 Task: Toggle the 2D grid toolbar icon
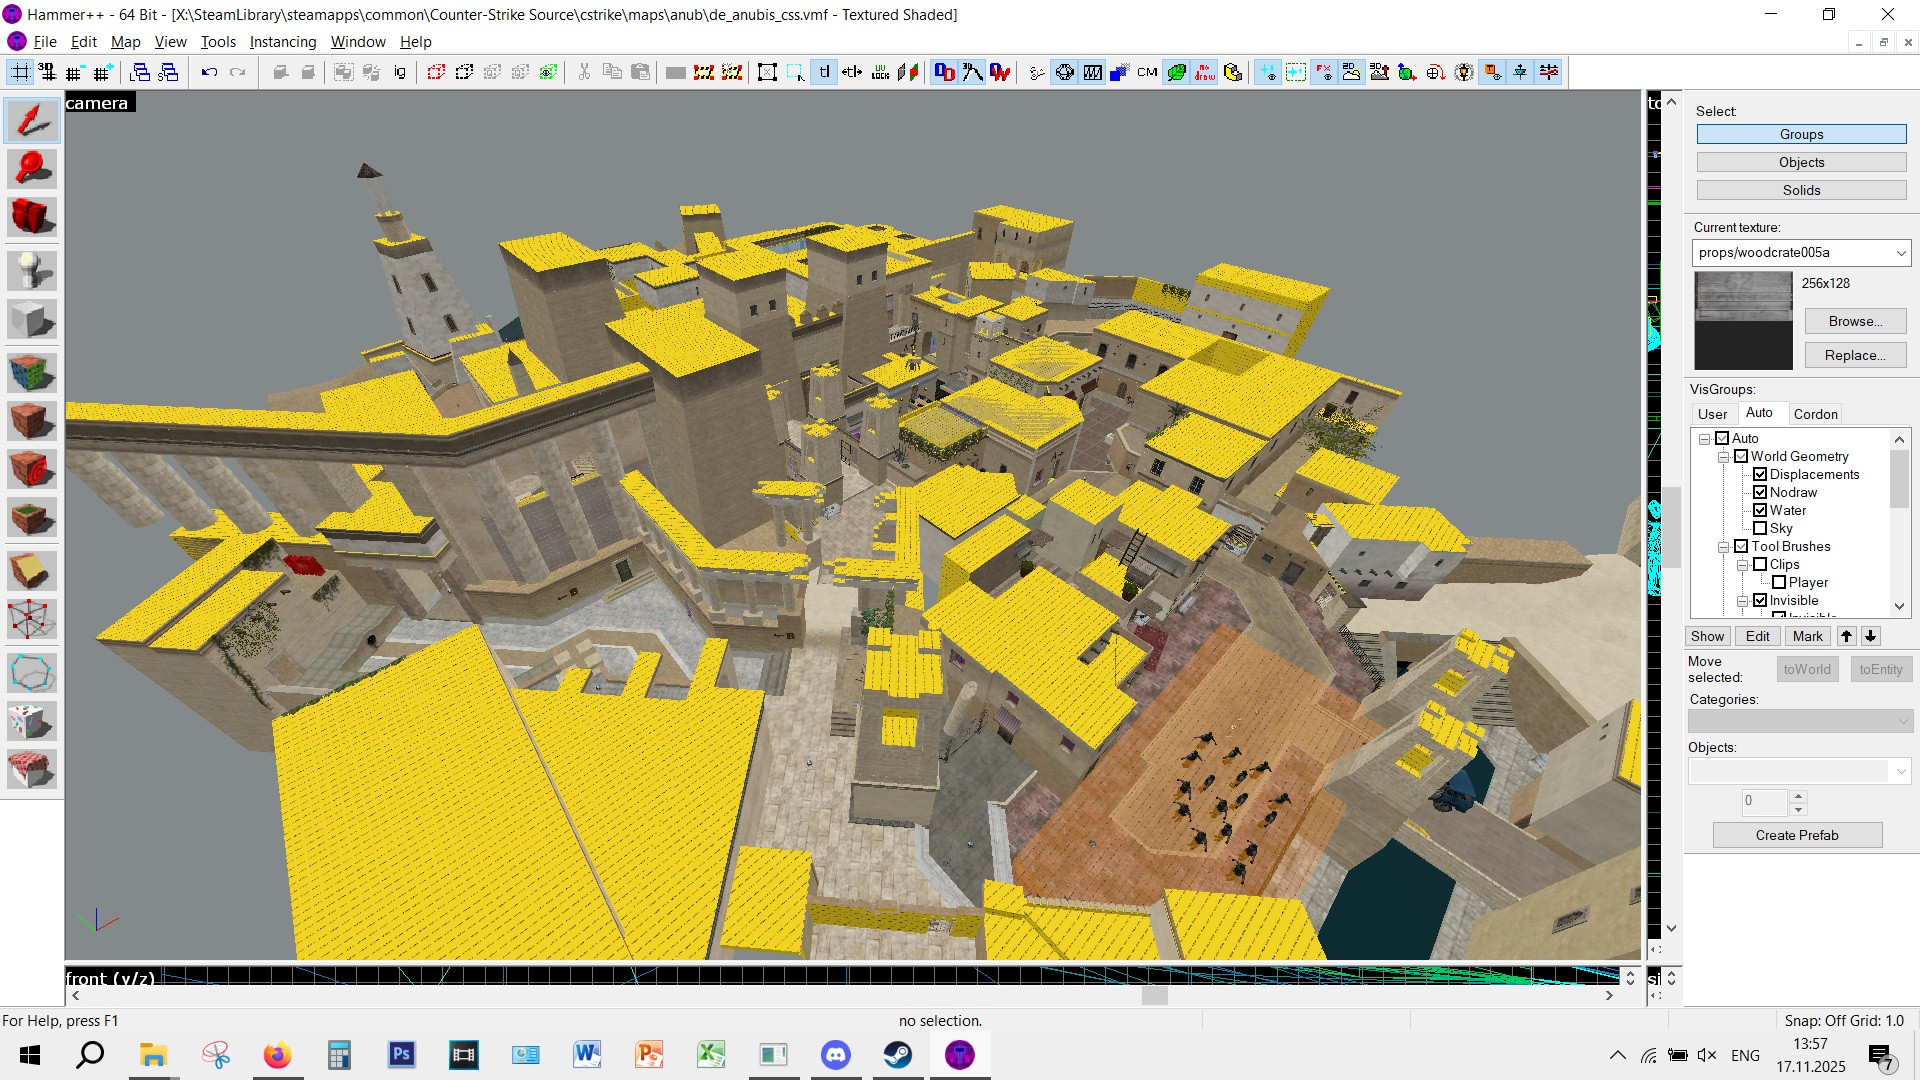point(20,72)
